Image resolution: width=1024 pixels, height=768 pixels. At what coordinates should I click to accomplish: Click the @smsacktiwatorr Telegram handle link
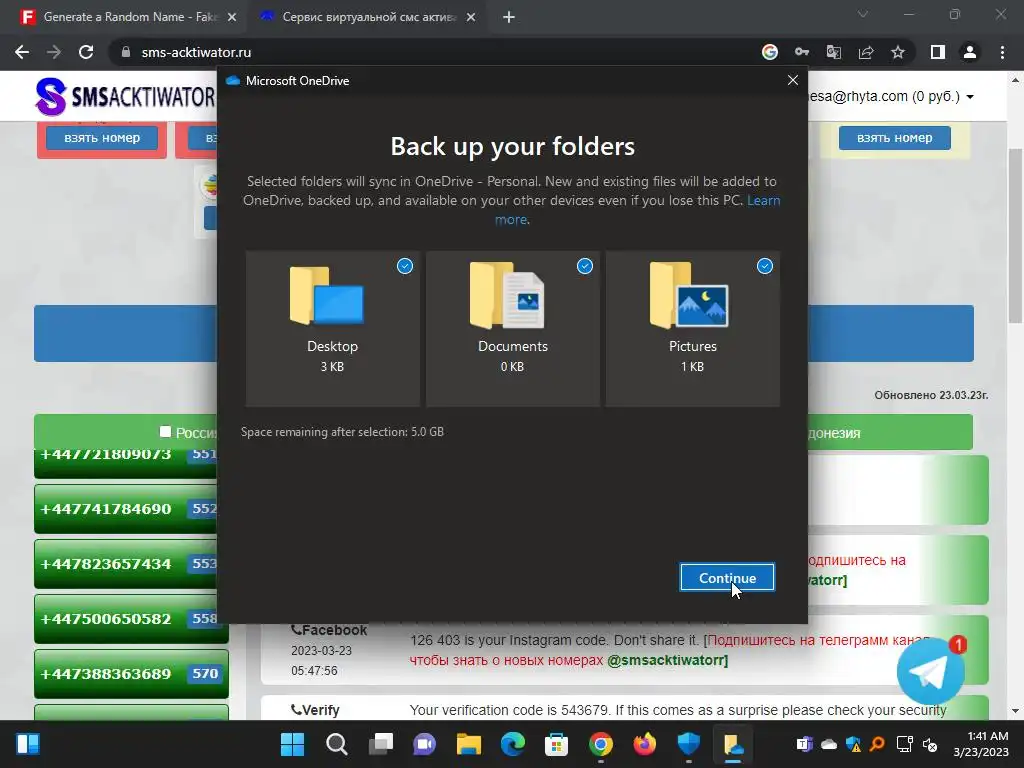click(x=667, y=660)
